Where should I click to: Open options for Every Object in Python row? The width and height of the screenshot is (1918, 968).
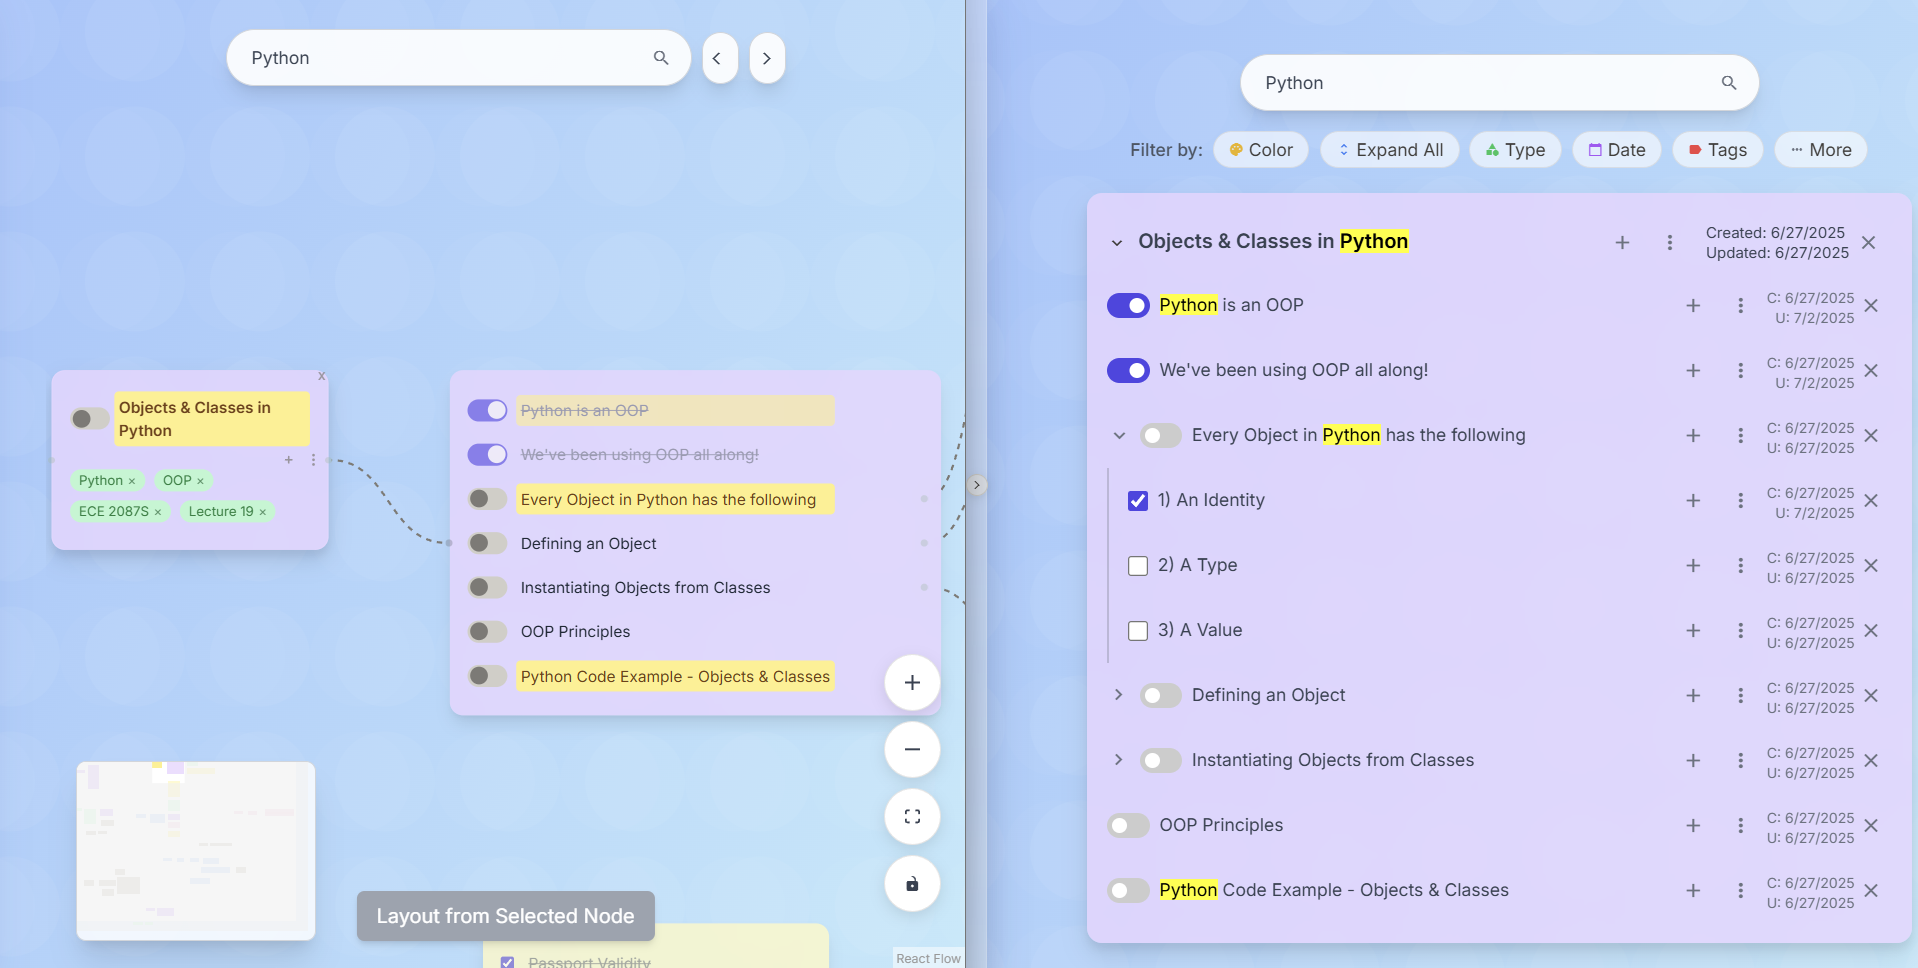click(1740, 436)
